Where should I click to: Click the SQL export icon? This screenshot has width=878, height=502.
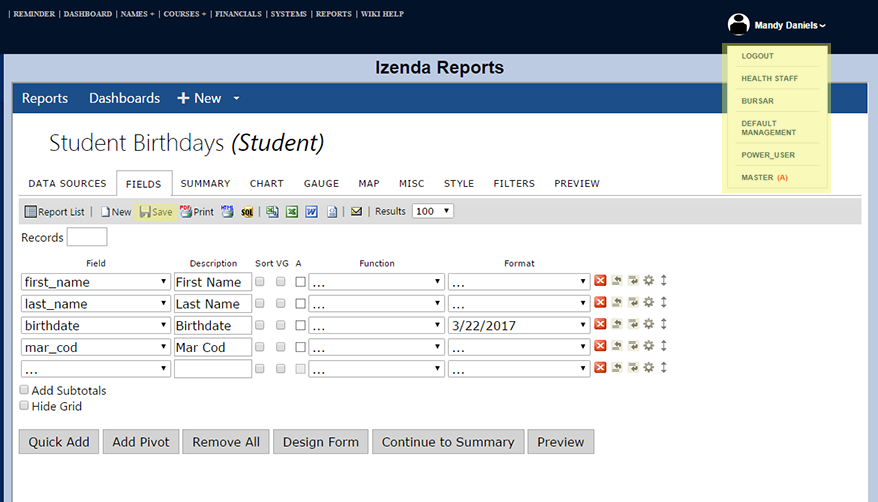coord(247,212)
